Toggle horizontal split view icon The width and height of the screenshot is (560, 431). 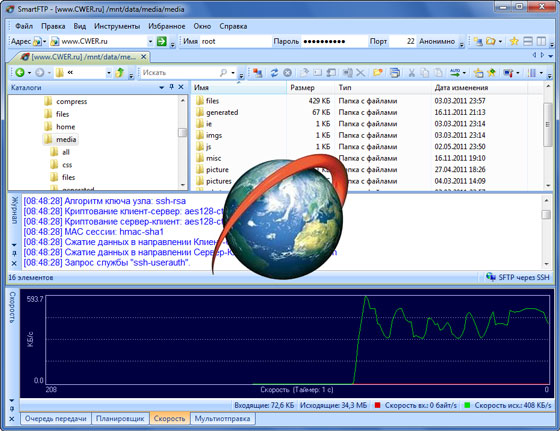(528, 41)
